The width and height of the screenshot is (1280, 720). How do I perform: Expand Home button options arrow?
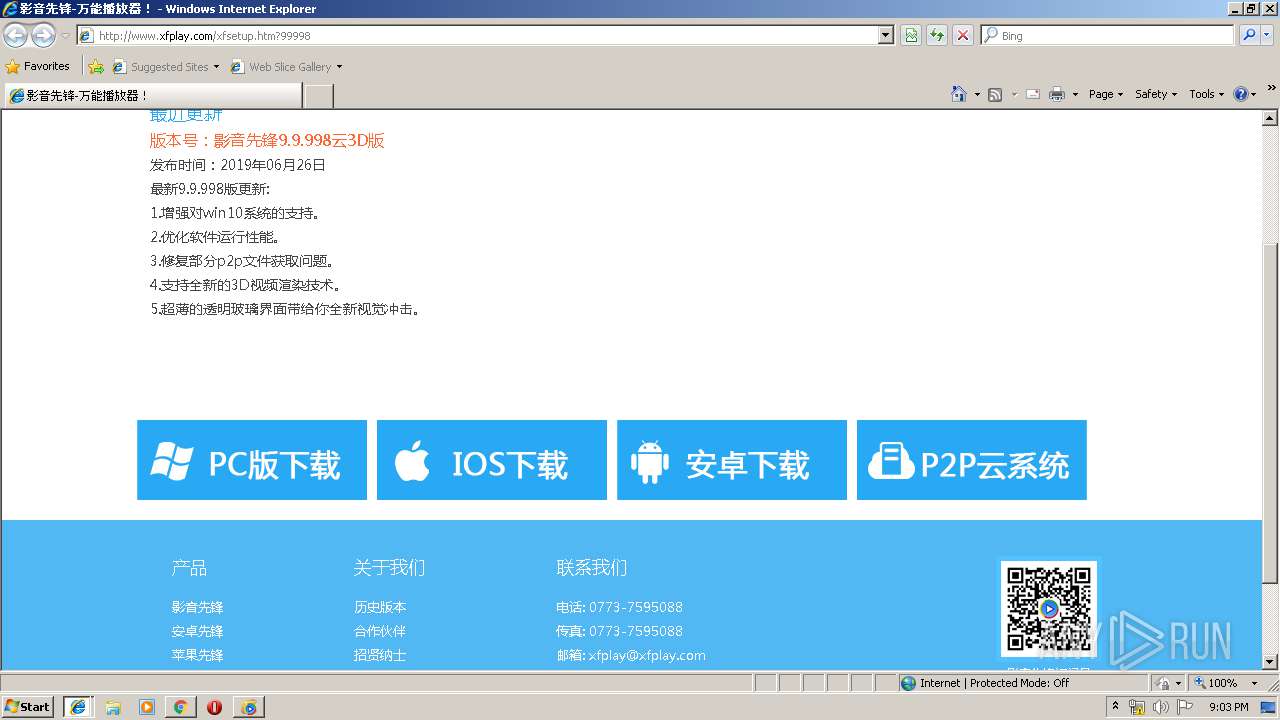(x=976, y=94)
